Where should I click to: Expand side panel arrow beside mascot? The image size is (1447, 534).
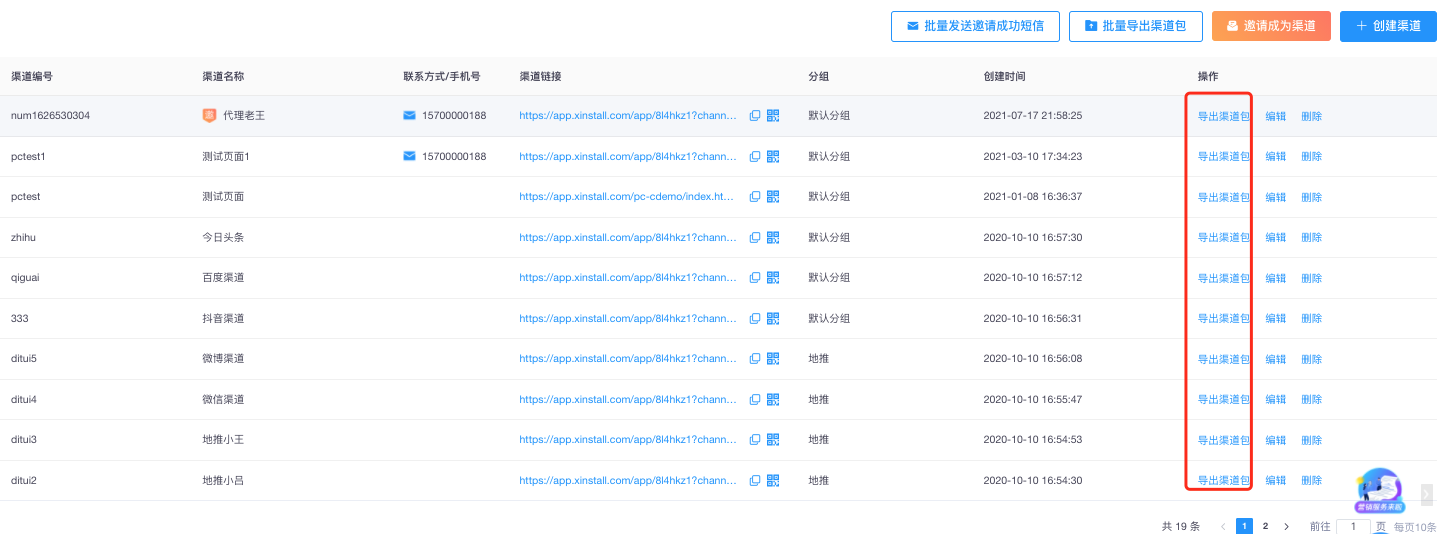(x=1427, y=493)
